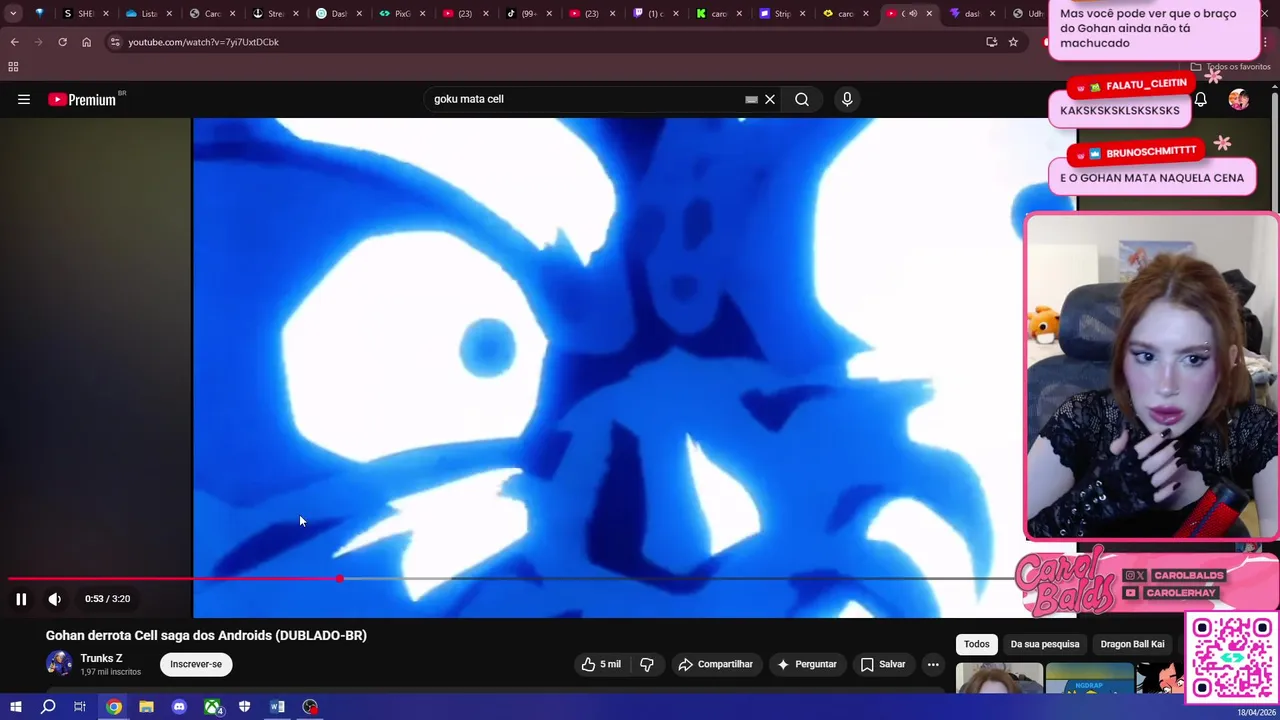
Task: Open the Todos os favoritos bookmarks folder
Action: (x=1230, y=67)
